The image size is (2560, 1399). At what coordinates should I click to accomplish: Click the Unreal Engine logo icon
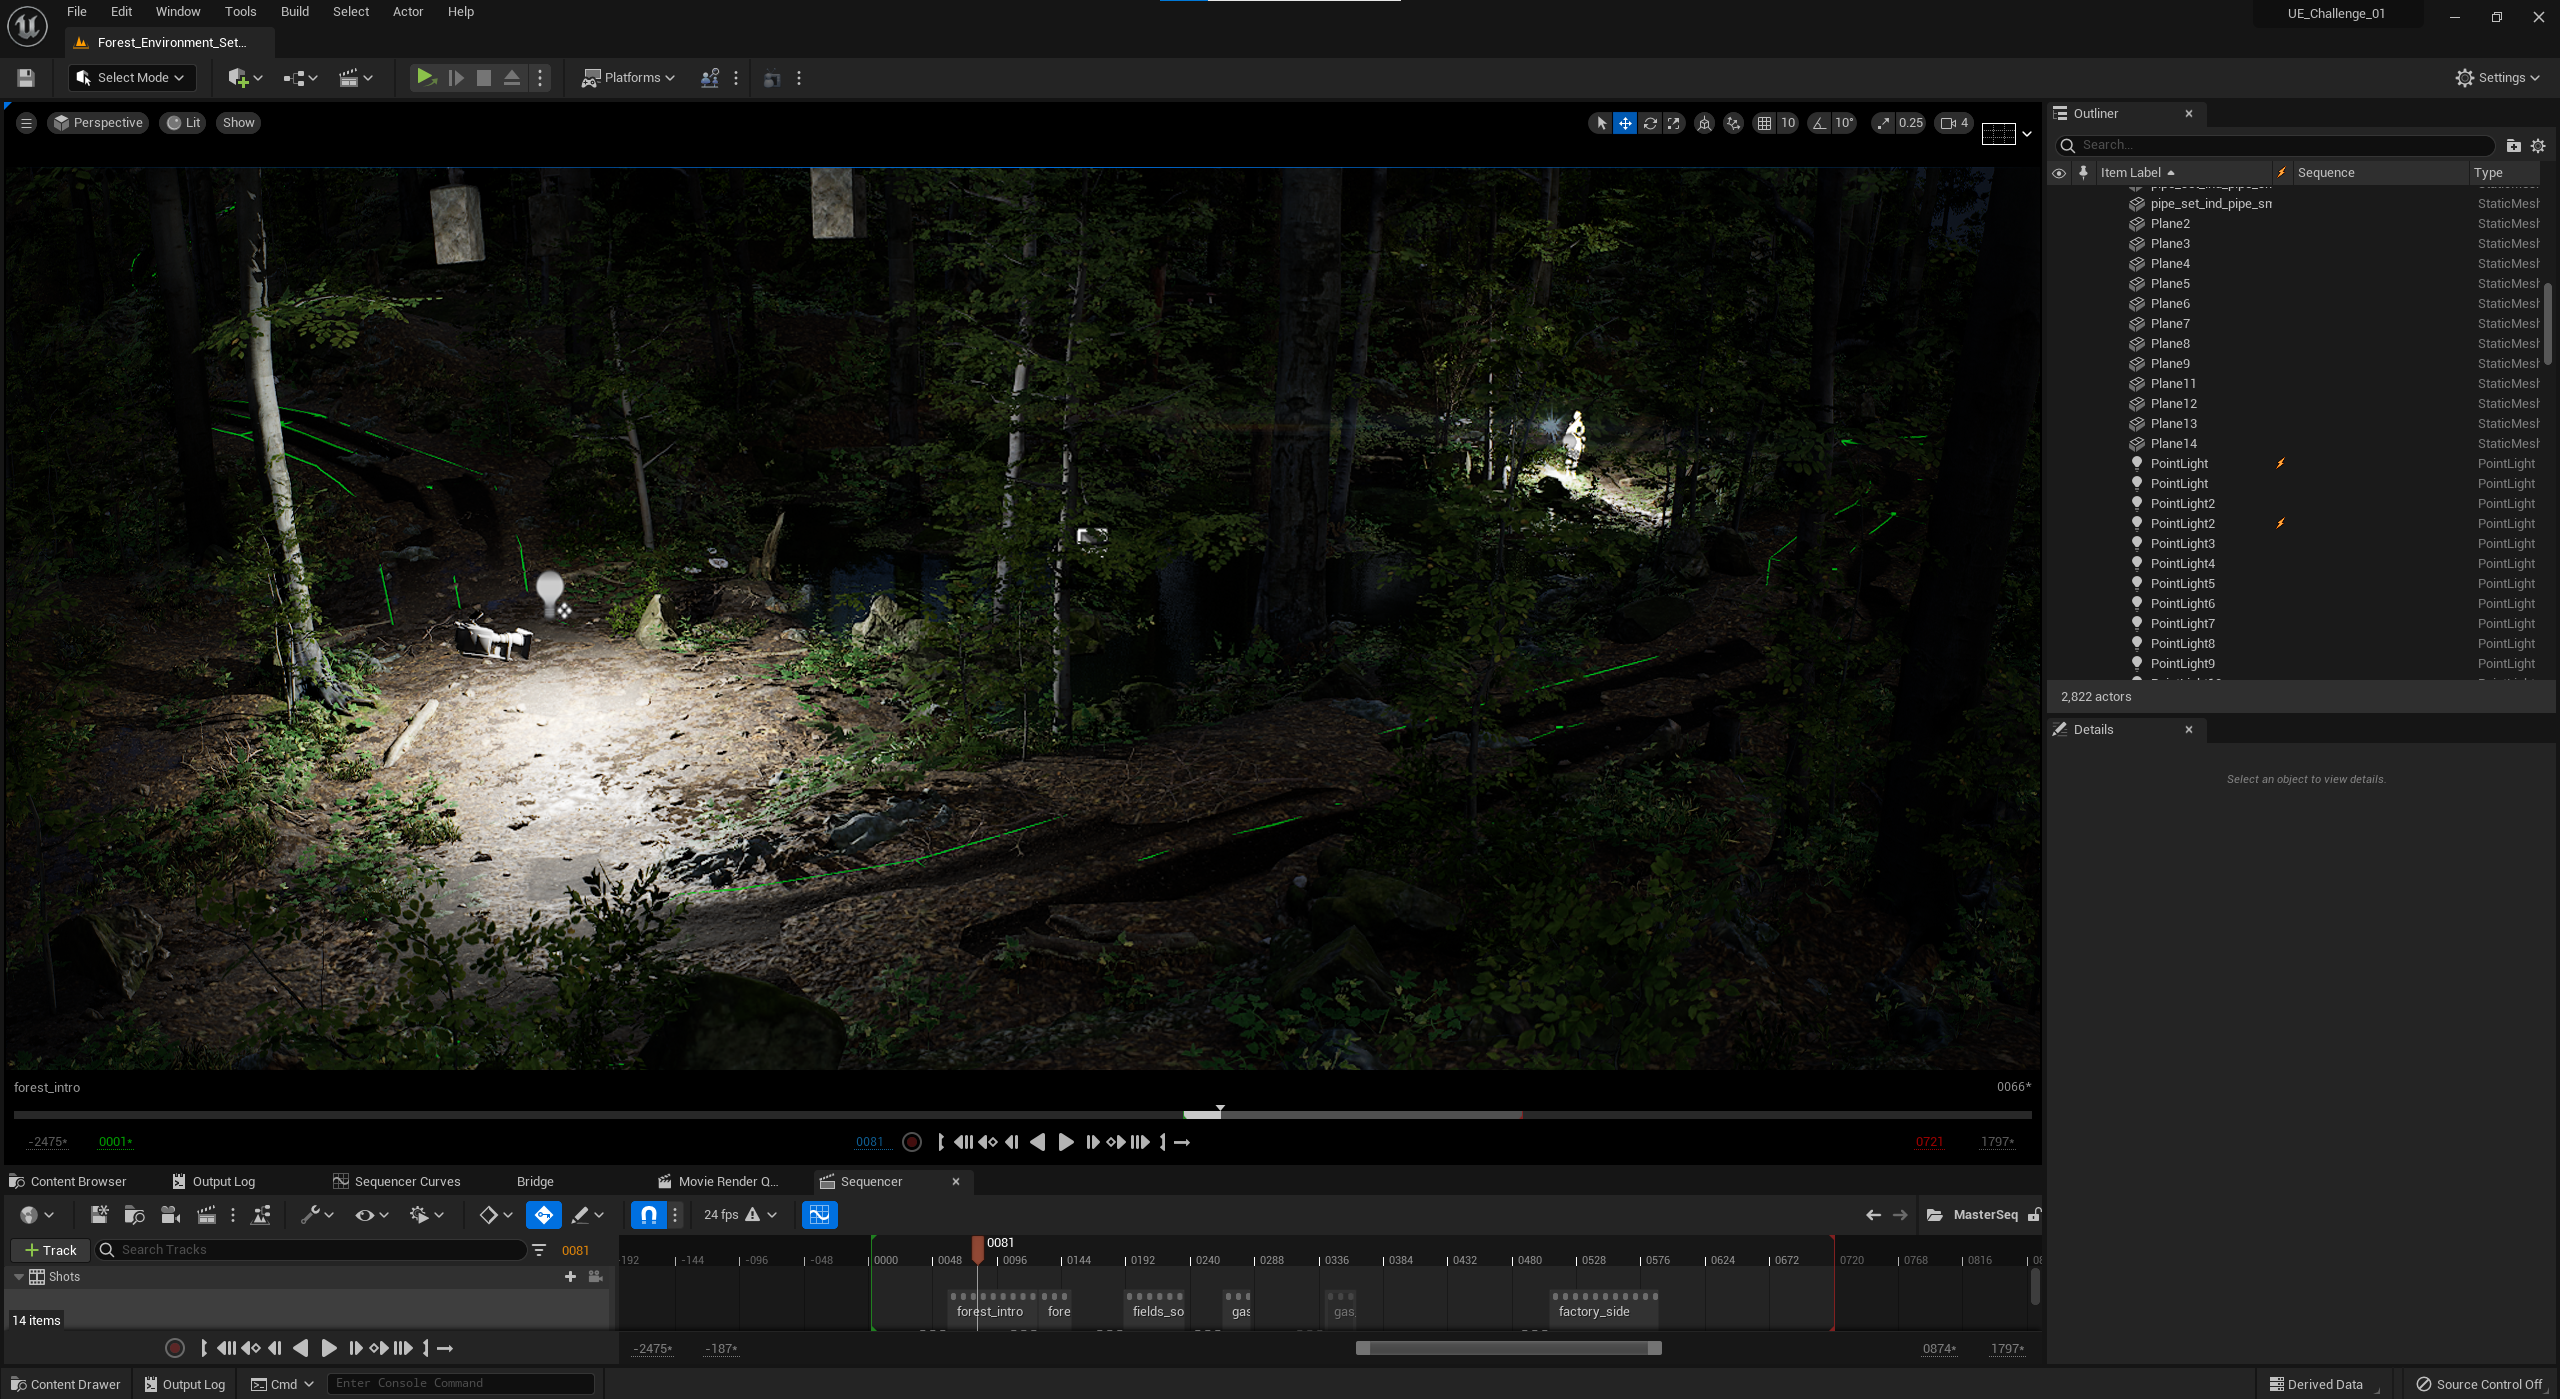[x=27, y=26]
